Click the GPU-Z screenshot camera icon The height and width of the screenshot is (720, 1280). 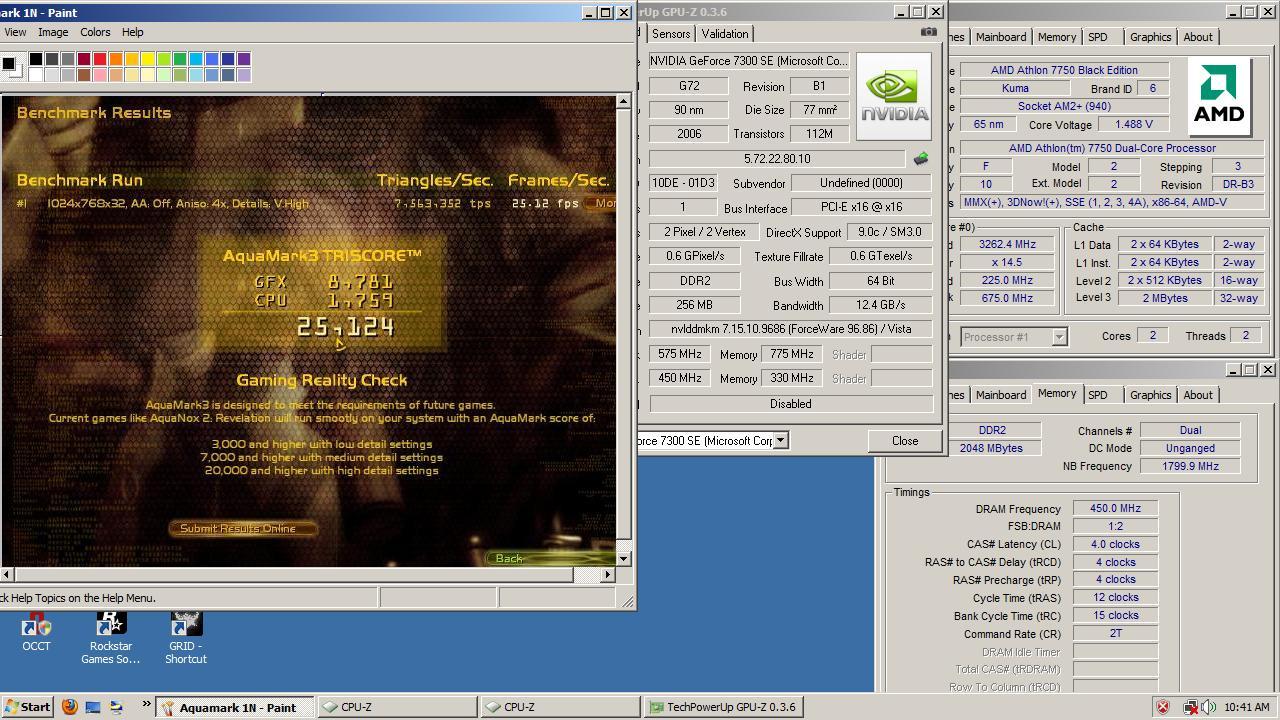coord(928,32)
